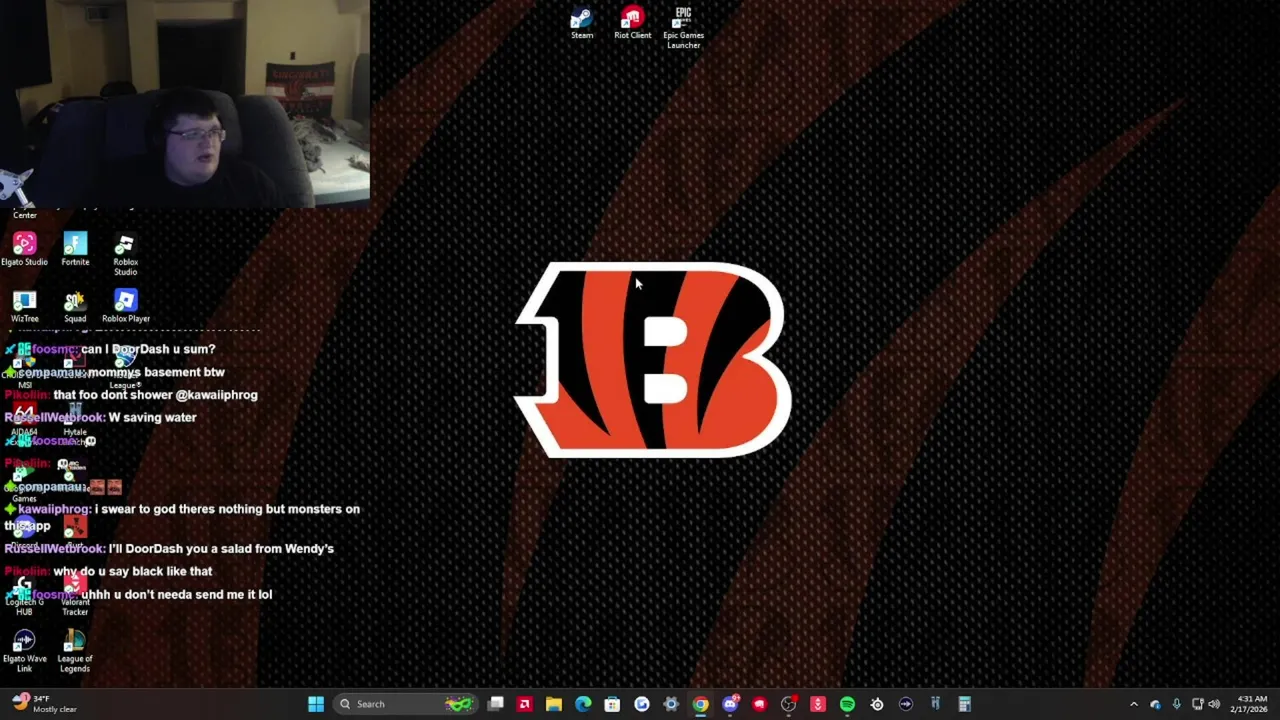This screenshot has width=1280, height=720.
Task: Open Microsoft Store from the taskbar
Action: click(612, 704)
